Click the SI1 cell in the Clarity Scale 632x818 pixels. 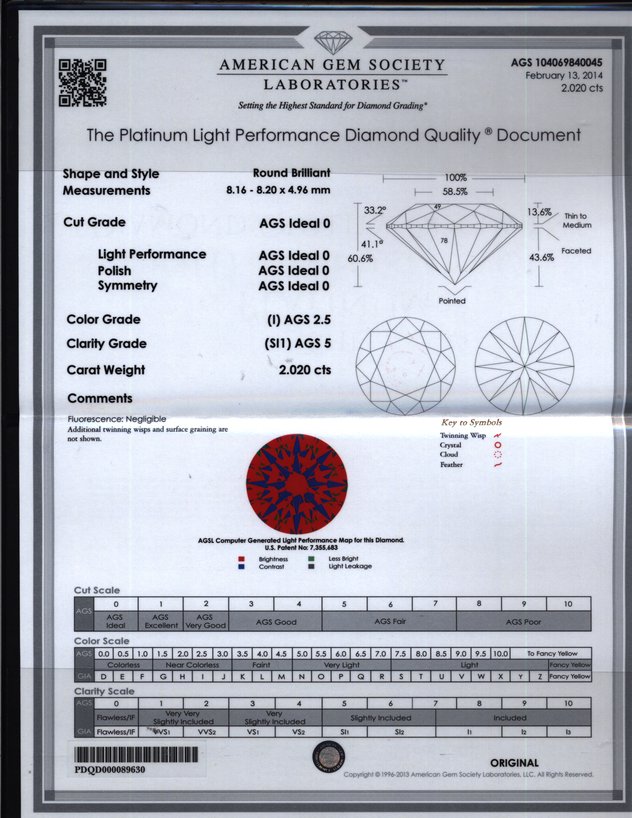click(343, 732)
